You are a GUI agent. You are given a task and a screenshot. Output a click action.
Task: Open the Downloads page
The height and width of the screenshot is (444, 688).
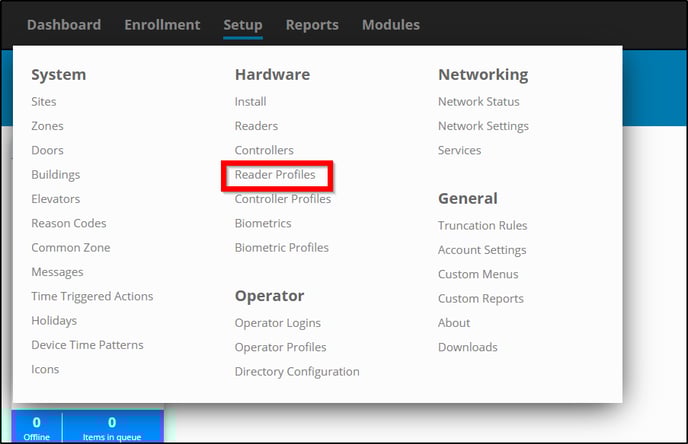(x=467, y=347)
